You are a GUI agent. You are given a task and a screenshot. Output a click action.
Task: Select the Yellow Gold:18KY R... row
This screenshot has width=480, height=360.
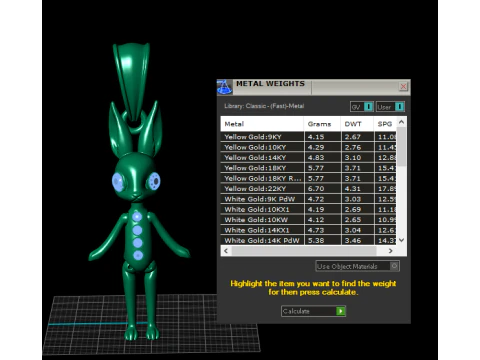pos(308,178)
